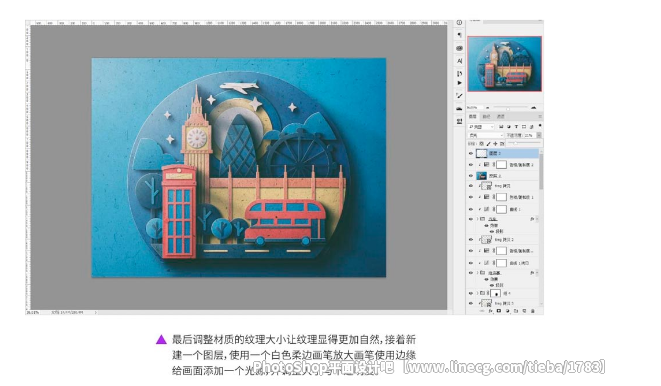Toggle visibility of the second layer from top

471,164
